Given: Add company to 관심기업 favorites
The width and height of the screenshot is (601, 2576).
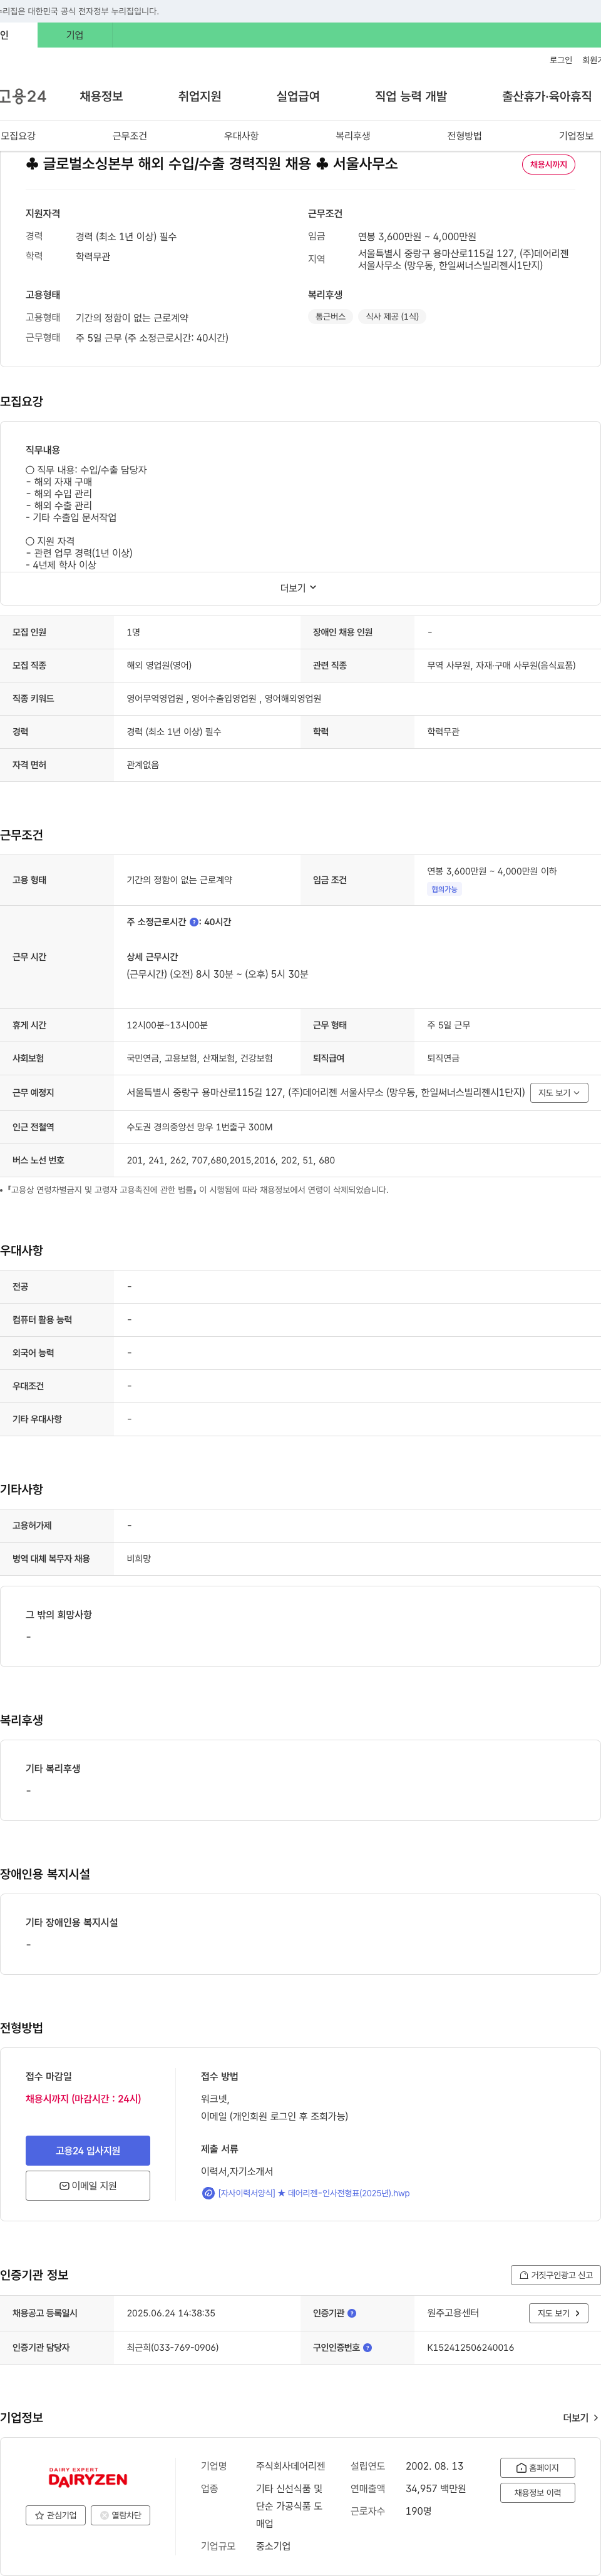Looking at the screenshot, I should click(56, 2515).
